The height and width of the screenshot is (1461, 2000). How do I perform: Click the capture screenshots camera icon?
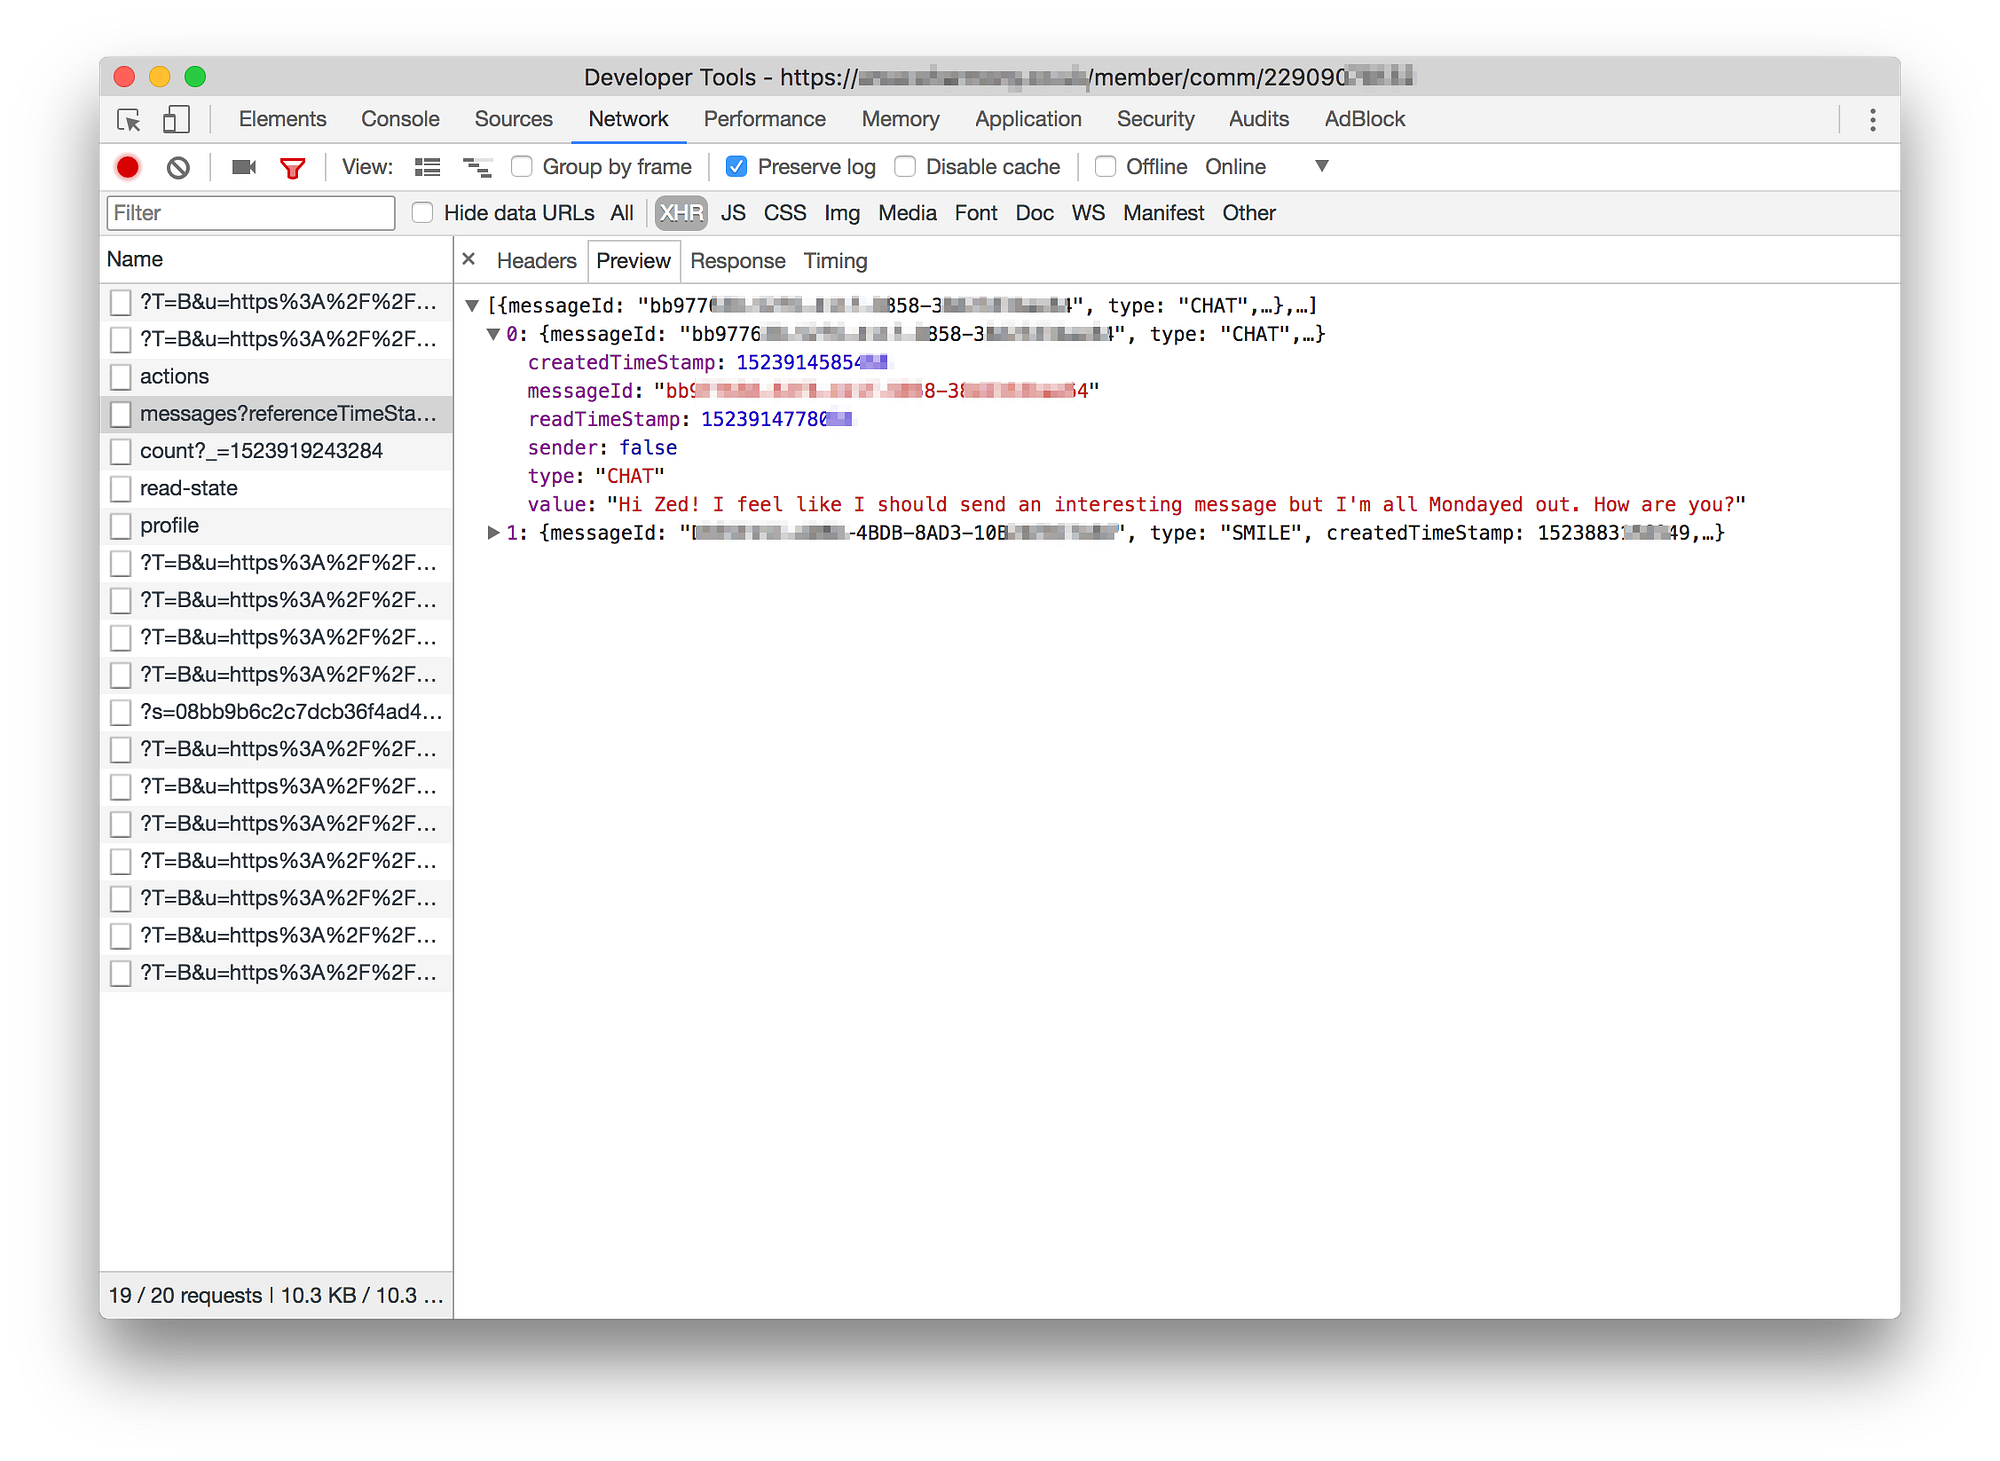[243, 167]
